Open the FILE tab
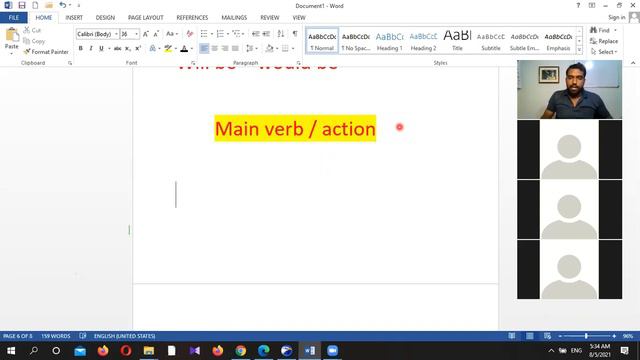Image resolution: width=640 pixels, height=360 pixels. pyautogui.click(x=14, y=18)
